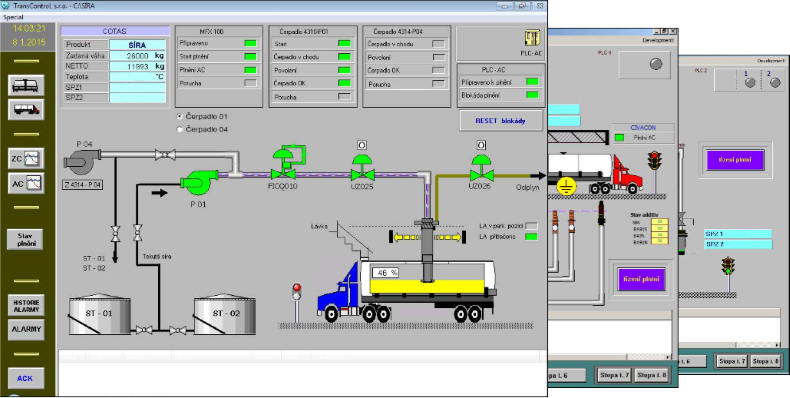The height and width of the screenshot is (398, 790).
Task: Click the RESET blokády button
Action: point(501,121)
